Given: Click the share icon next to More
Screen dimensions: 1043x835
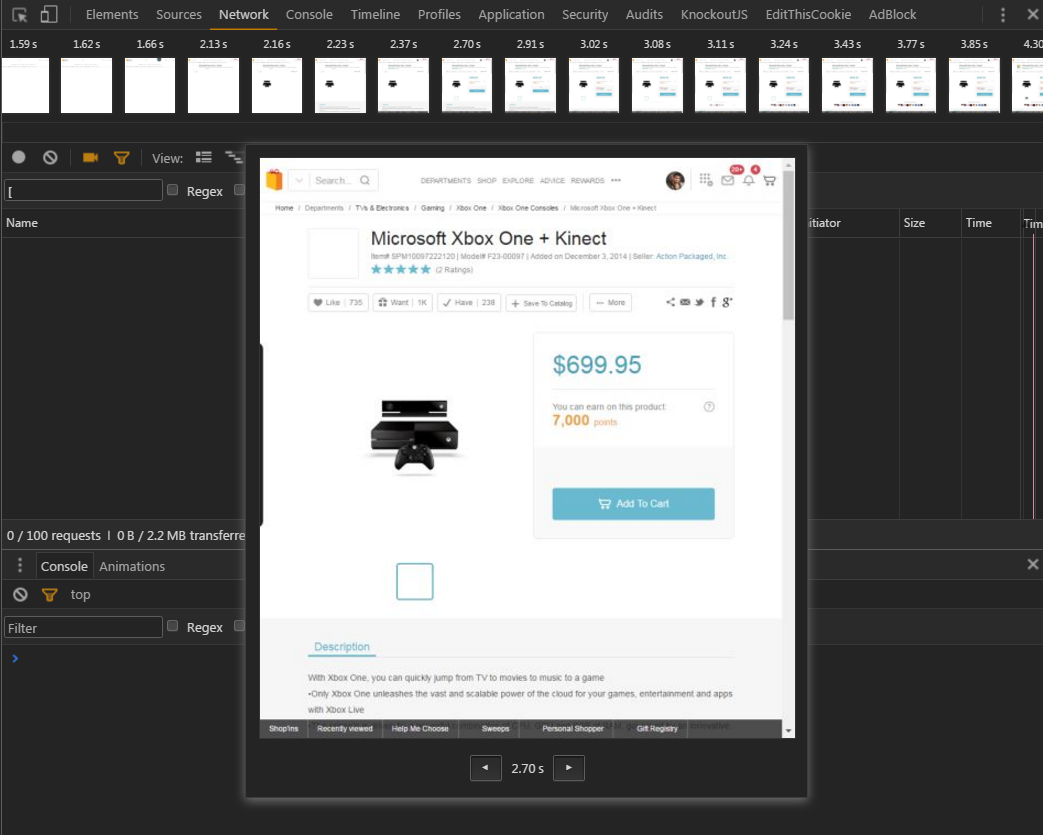Looking at the screenshot, I should point(670,302).
